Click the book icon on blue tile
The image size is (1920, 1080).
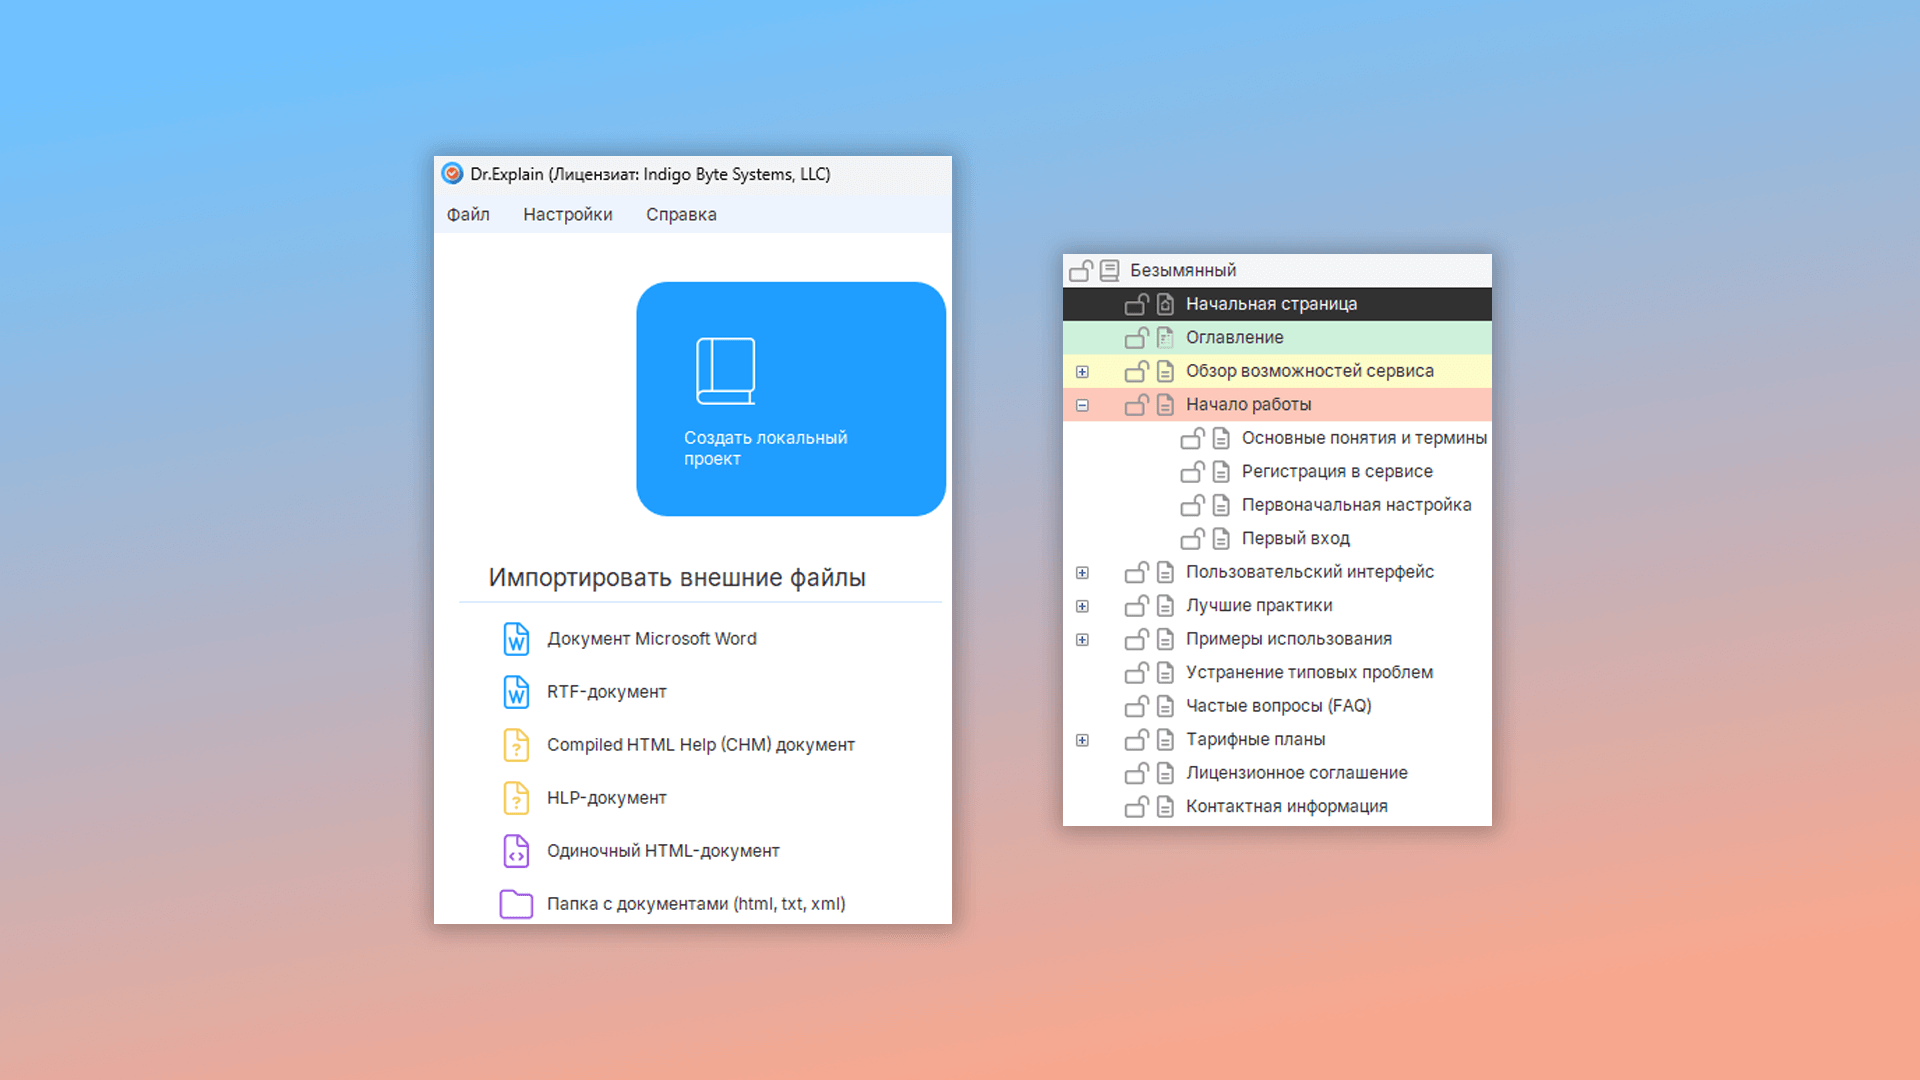tap(725, 371)
